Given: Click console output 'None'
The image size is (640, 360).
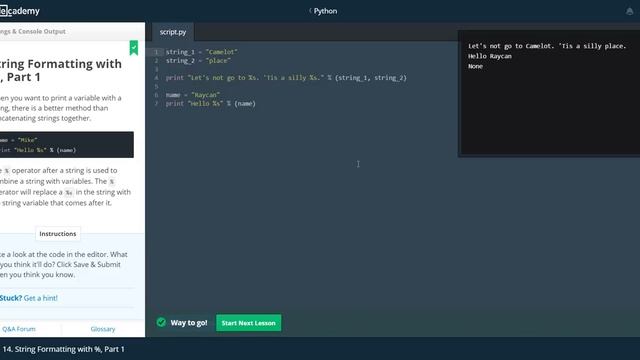Looking at the screenshot, I should (475, 67).
